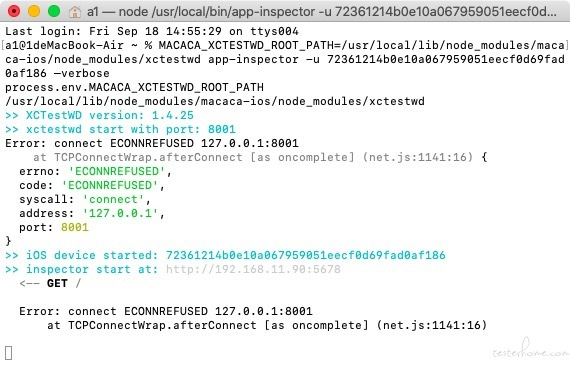Click the 'xctestwd start with port: 8001' line
Viewport: 570px width, 365px height.
click(120, 129)
